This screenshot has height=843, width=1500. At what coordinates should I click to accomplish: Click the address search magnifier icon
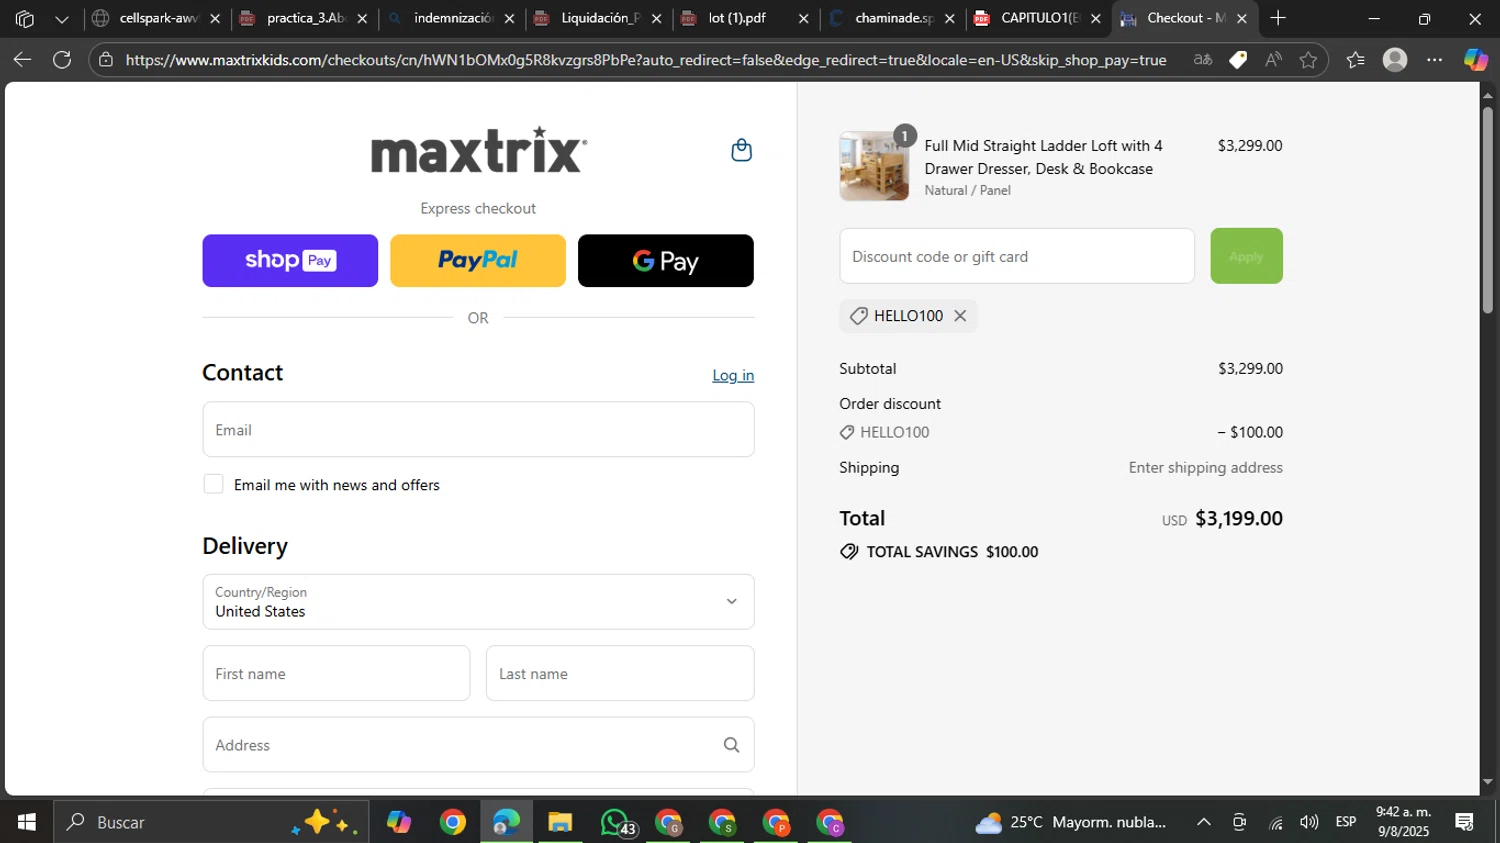pos(731,745)
